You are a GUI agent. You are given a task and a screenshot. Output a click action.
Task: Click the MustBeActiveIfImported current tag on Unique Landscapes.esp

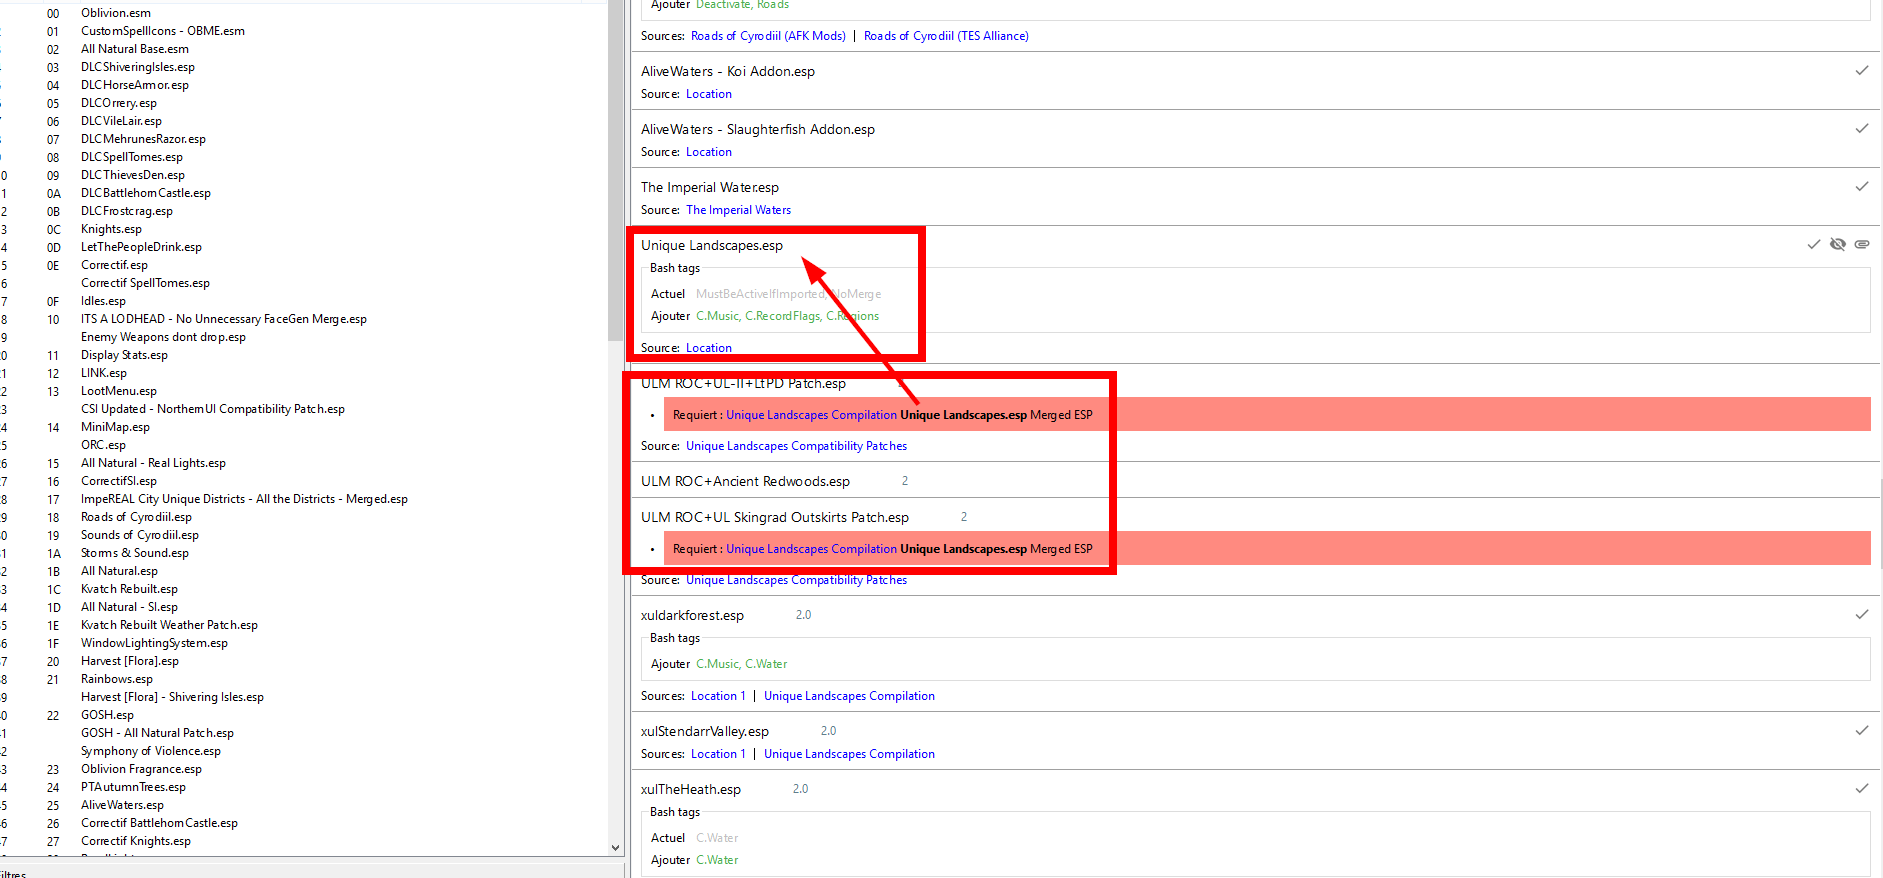tap(761, 294)
